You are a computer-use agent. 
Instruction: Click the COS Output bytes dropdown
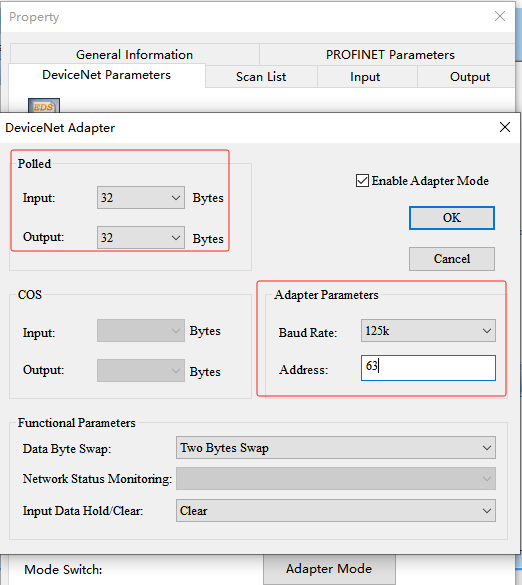141,370
